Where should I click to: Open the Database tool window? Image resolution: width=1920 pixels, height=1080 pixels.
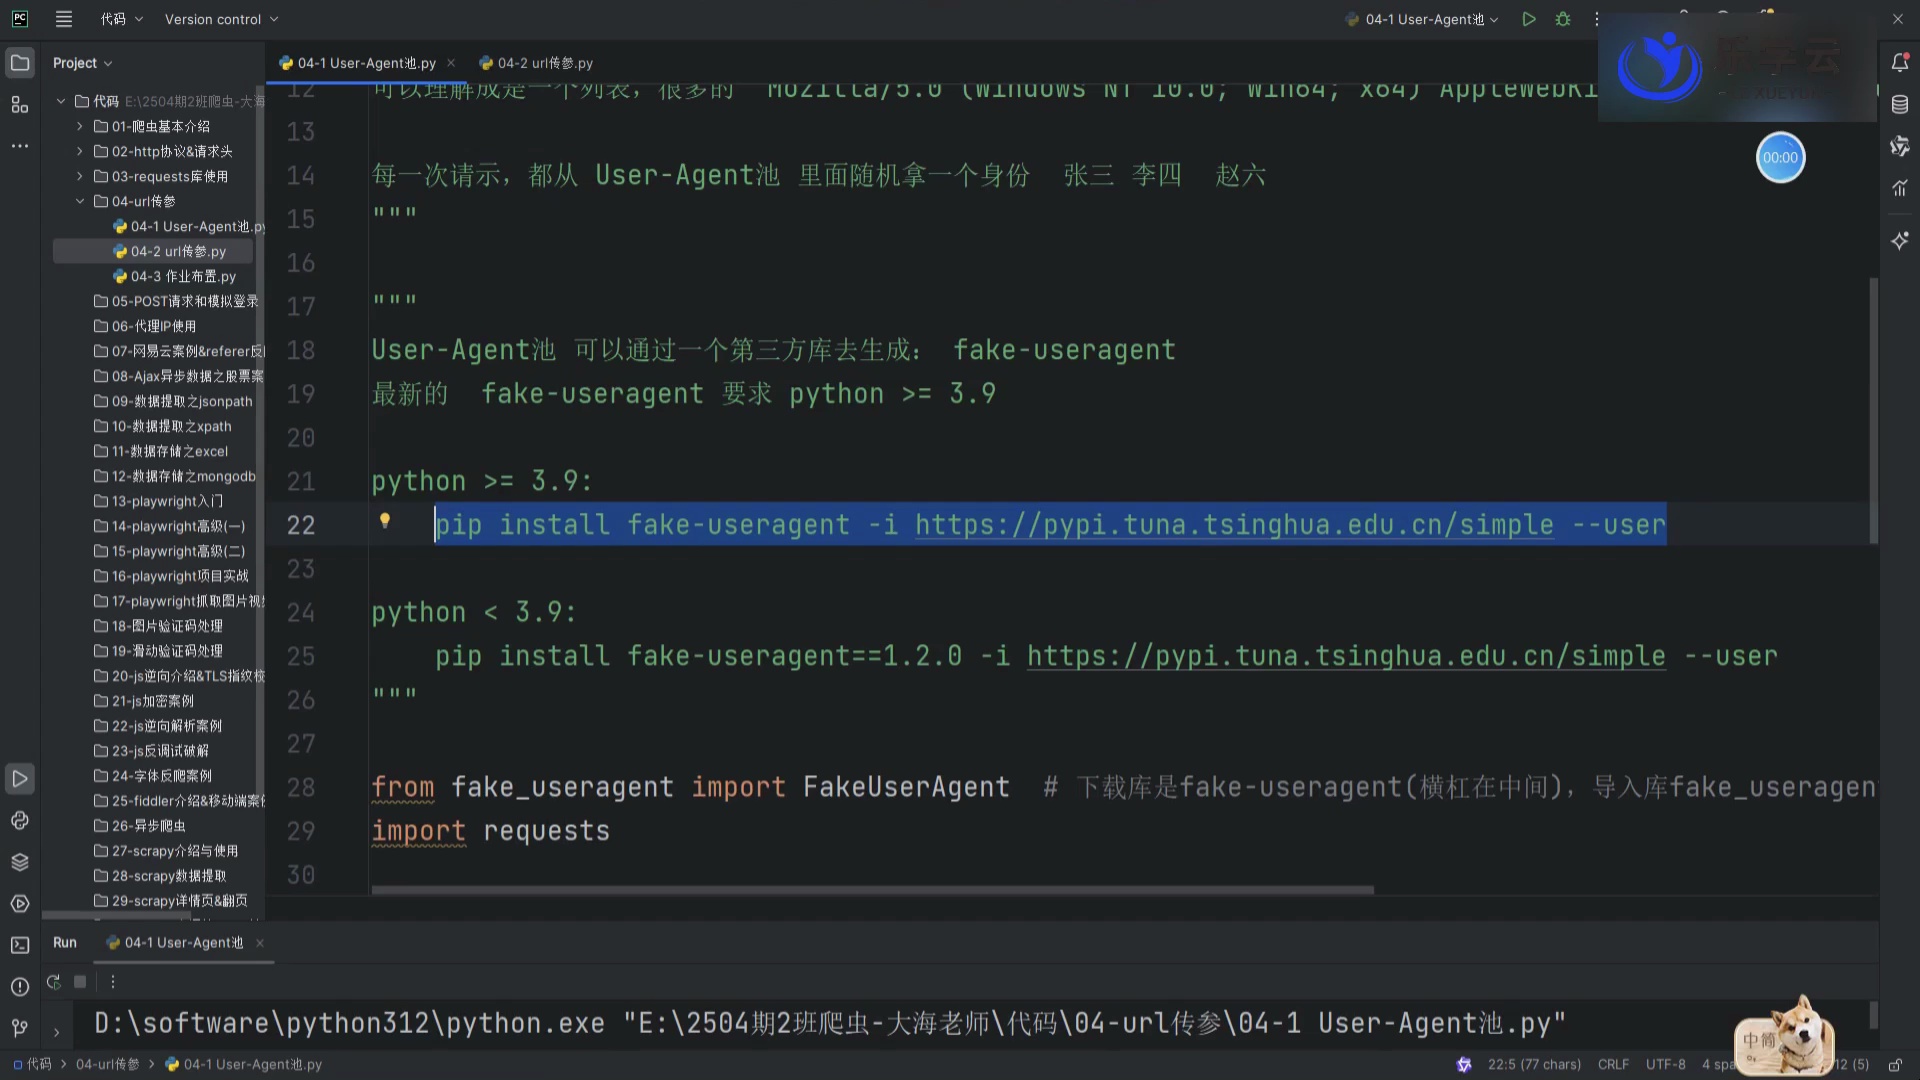(1901, 104)
